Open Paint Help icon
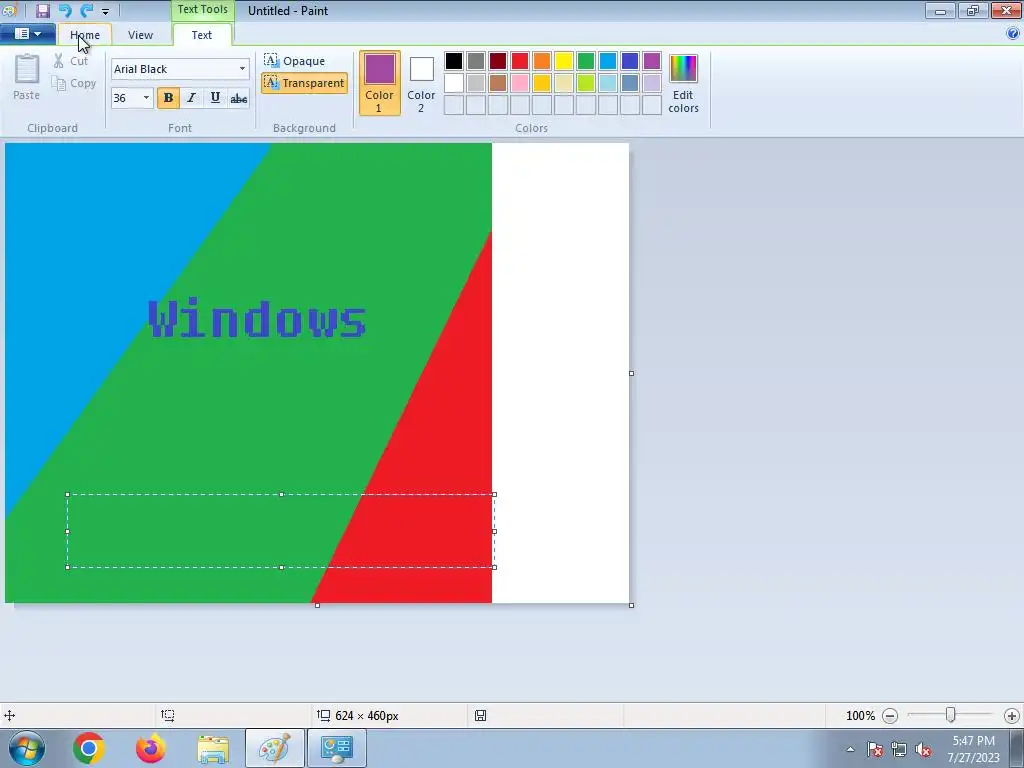This screenshot has height=768, width=1024. (1013, 34)
